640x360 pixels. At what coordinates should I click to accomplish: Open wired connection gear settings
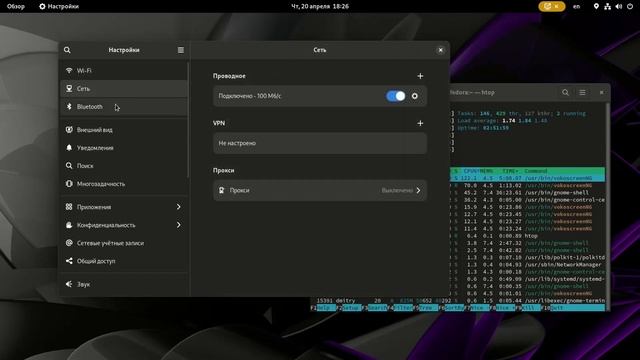(415, 96)
